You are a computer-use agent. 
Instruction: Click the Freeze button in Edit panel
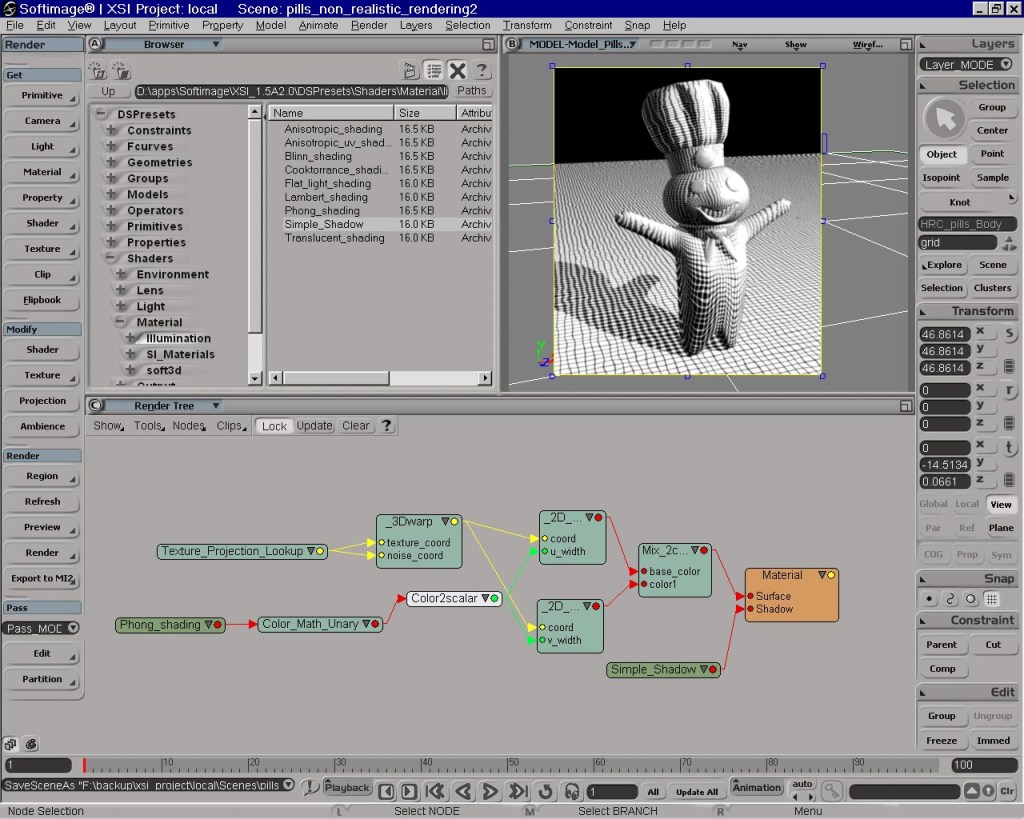pos(941,741)
